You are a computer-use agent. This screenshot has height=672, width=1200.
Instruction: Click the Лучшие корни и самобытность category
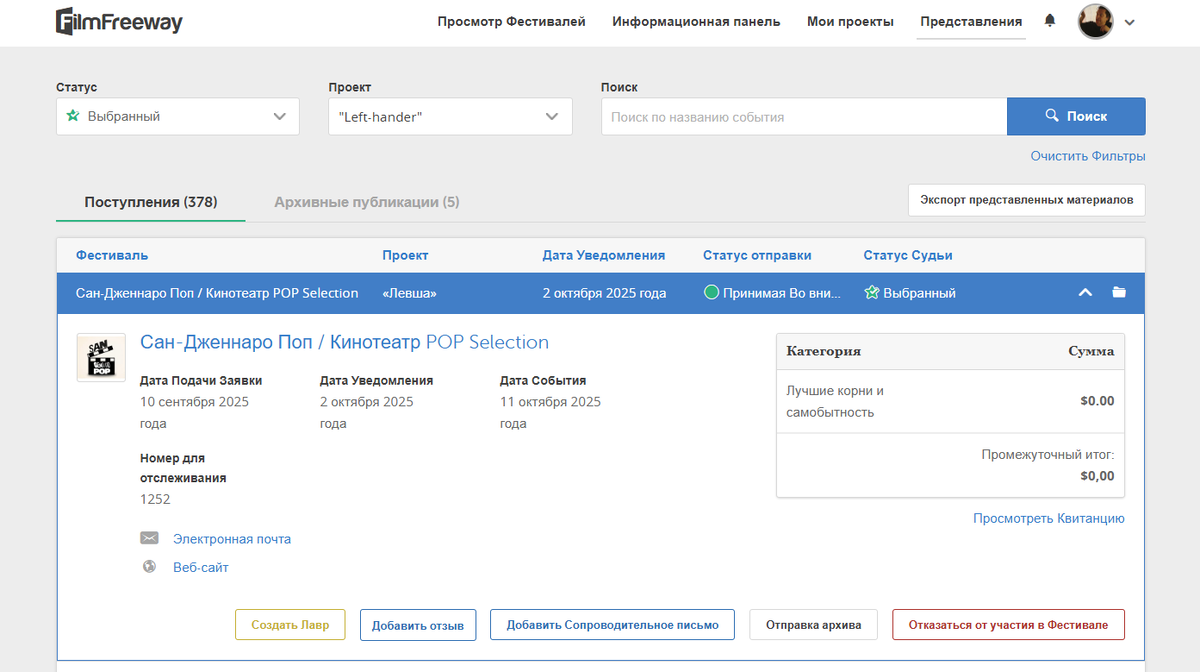[x=835, y=401]
